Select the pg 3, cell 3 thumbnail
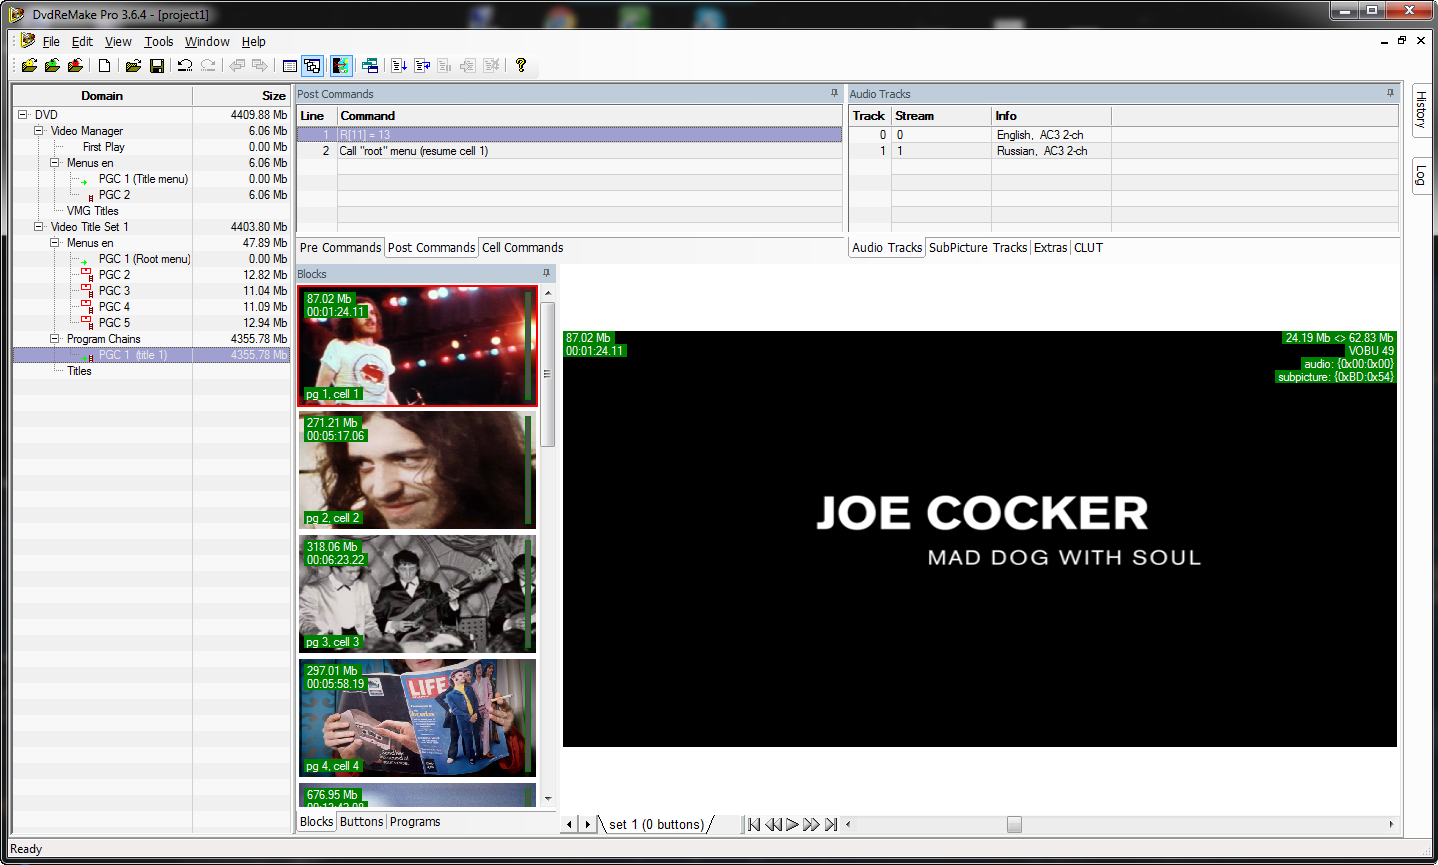 417,594
